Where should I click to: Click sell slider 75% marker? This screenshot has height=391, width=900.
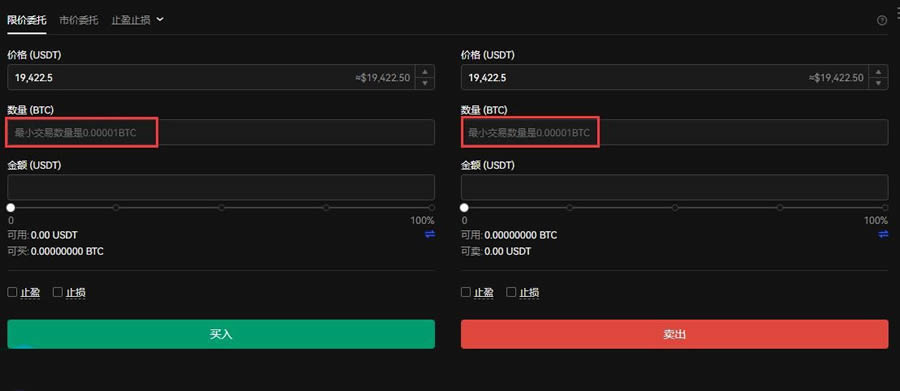coord(780,208)
